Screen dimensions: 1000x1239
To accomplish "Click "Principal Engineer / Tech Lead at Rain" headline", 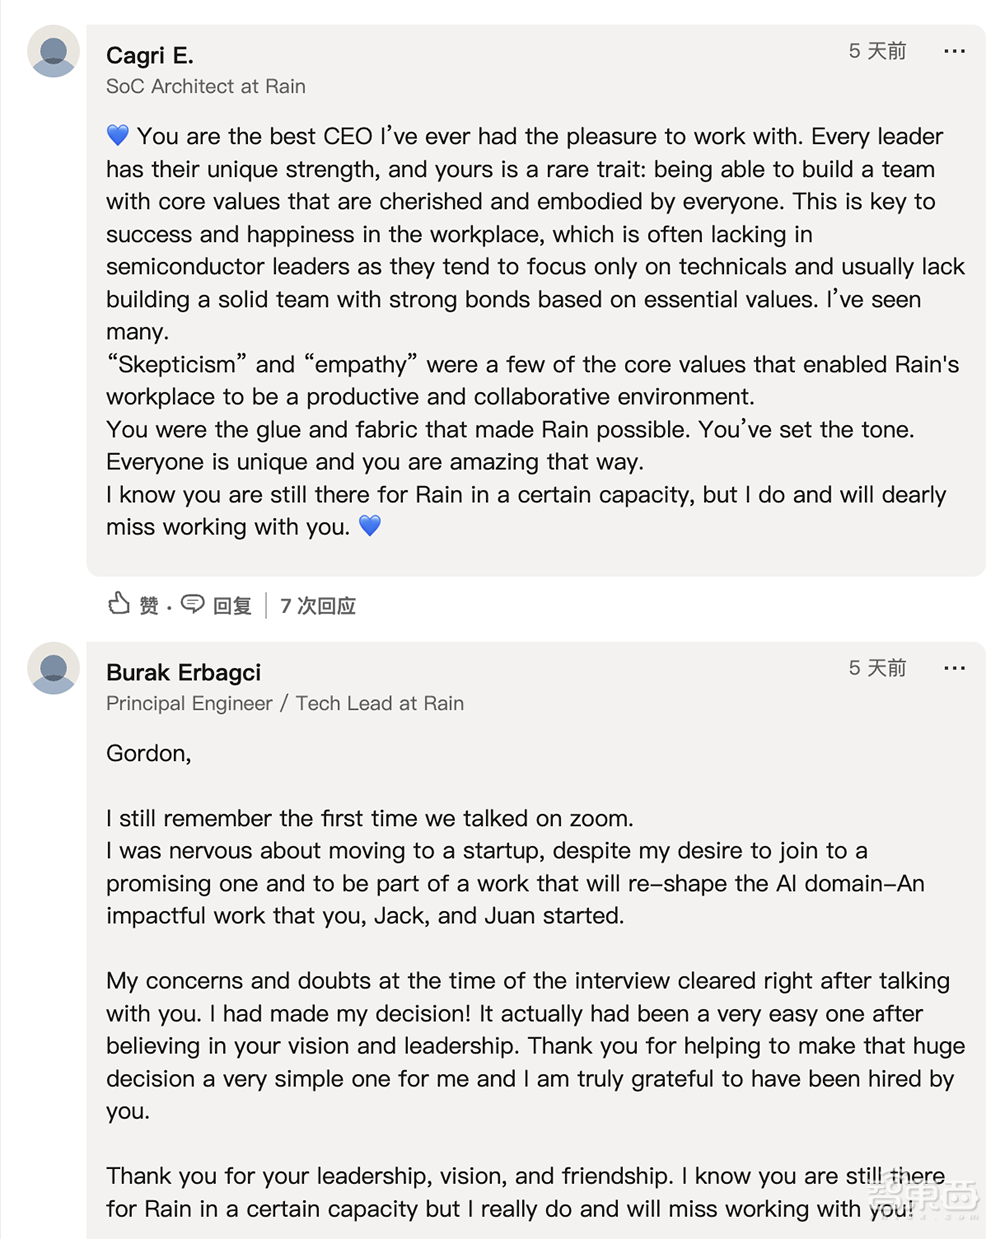I will 285,704.
